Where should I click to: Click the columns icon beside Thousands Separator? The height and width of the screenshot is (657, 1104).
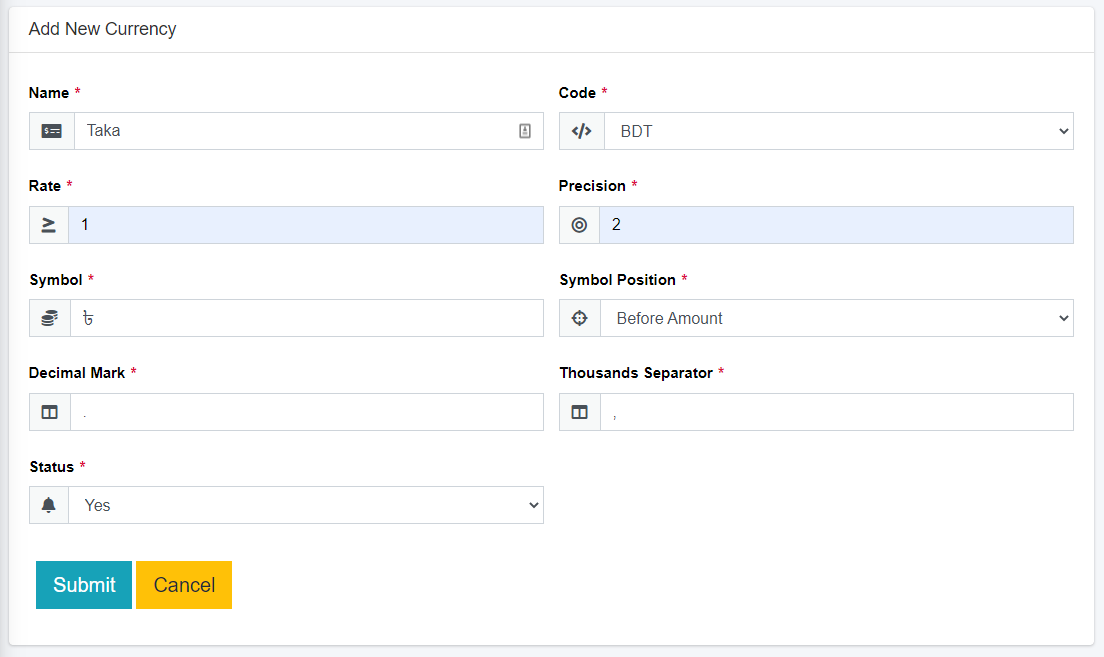click(x=579, y=412)
